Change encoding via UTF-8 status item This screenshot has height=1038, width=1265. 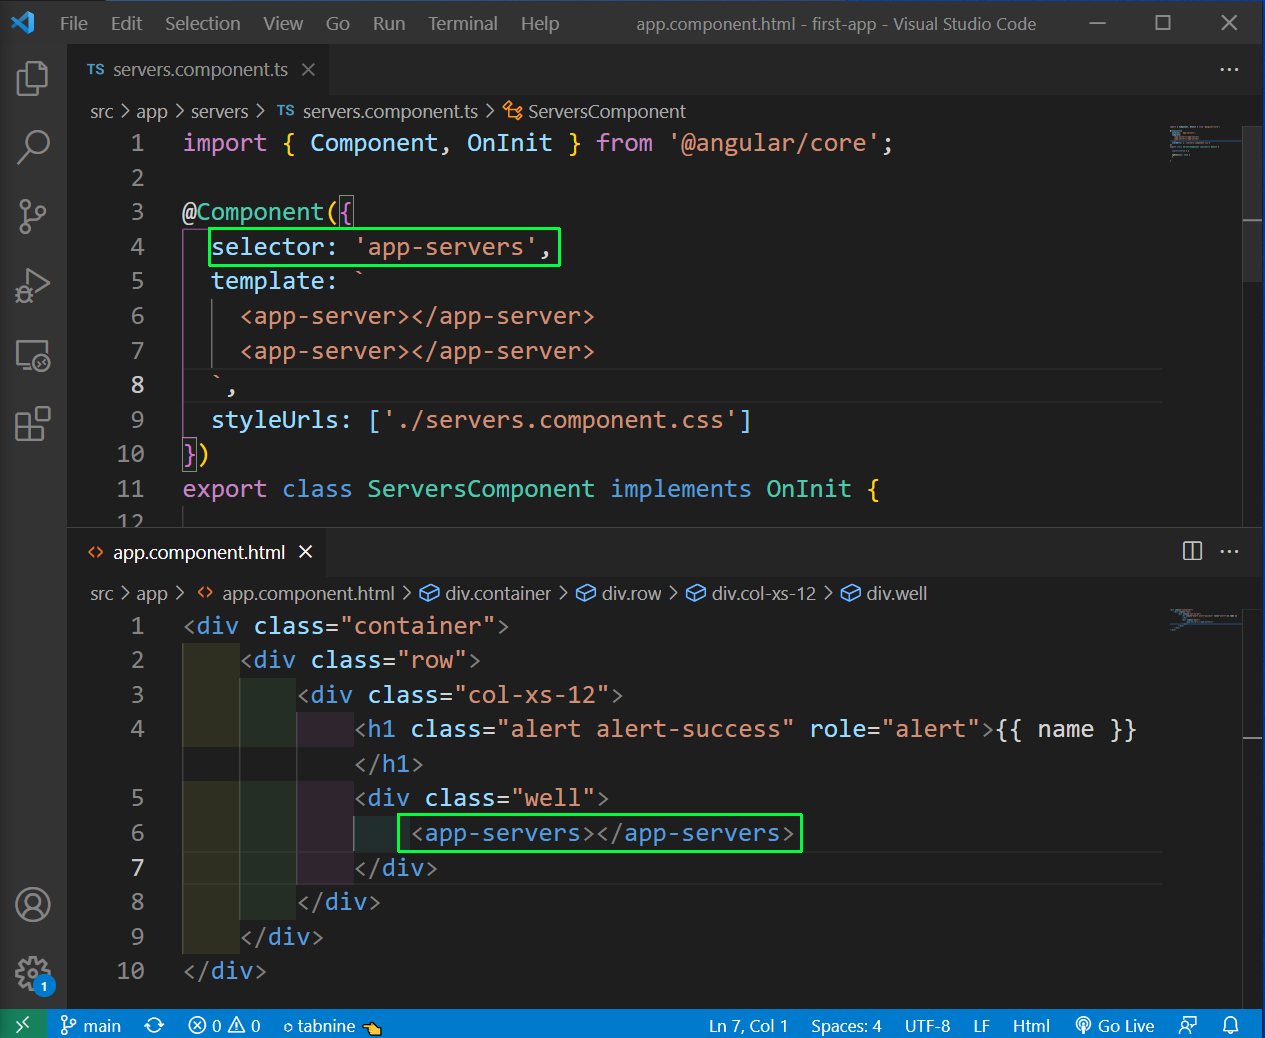pyautogui.click(x=927, y=1025)
